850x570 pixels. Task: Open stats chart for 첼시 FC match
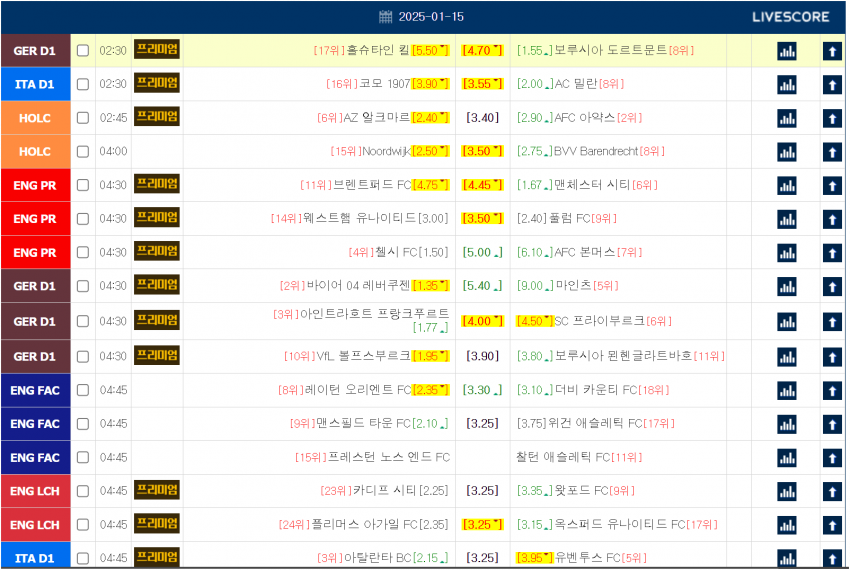787,253
